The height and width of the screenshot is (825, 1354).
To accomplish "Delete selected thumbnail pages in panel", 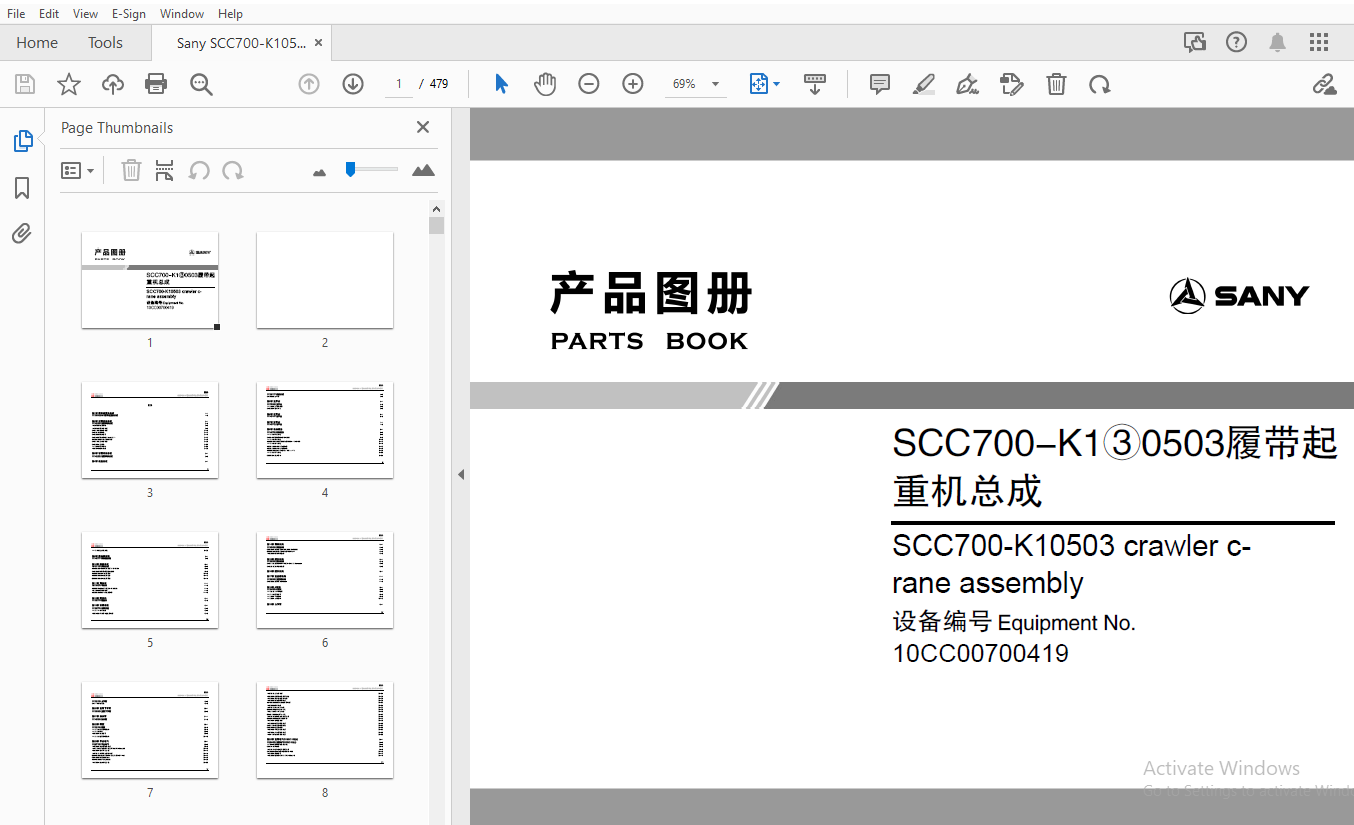I will 131,170.
